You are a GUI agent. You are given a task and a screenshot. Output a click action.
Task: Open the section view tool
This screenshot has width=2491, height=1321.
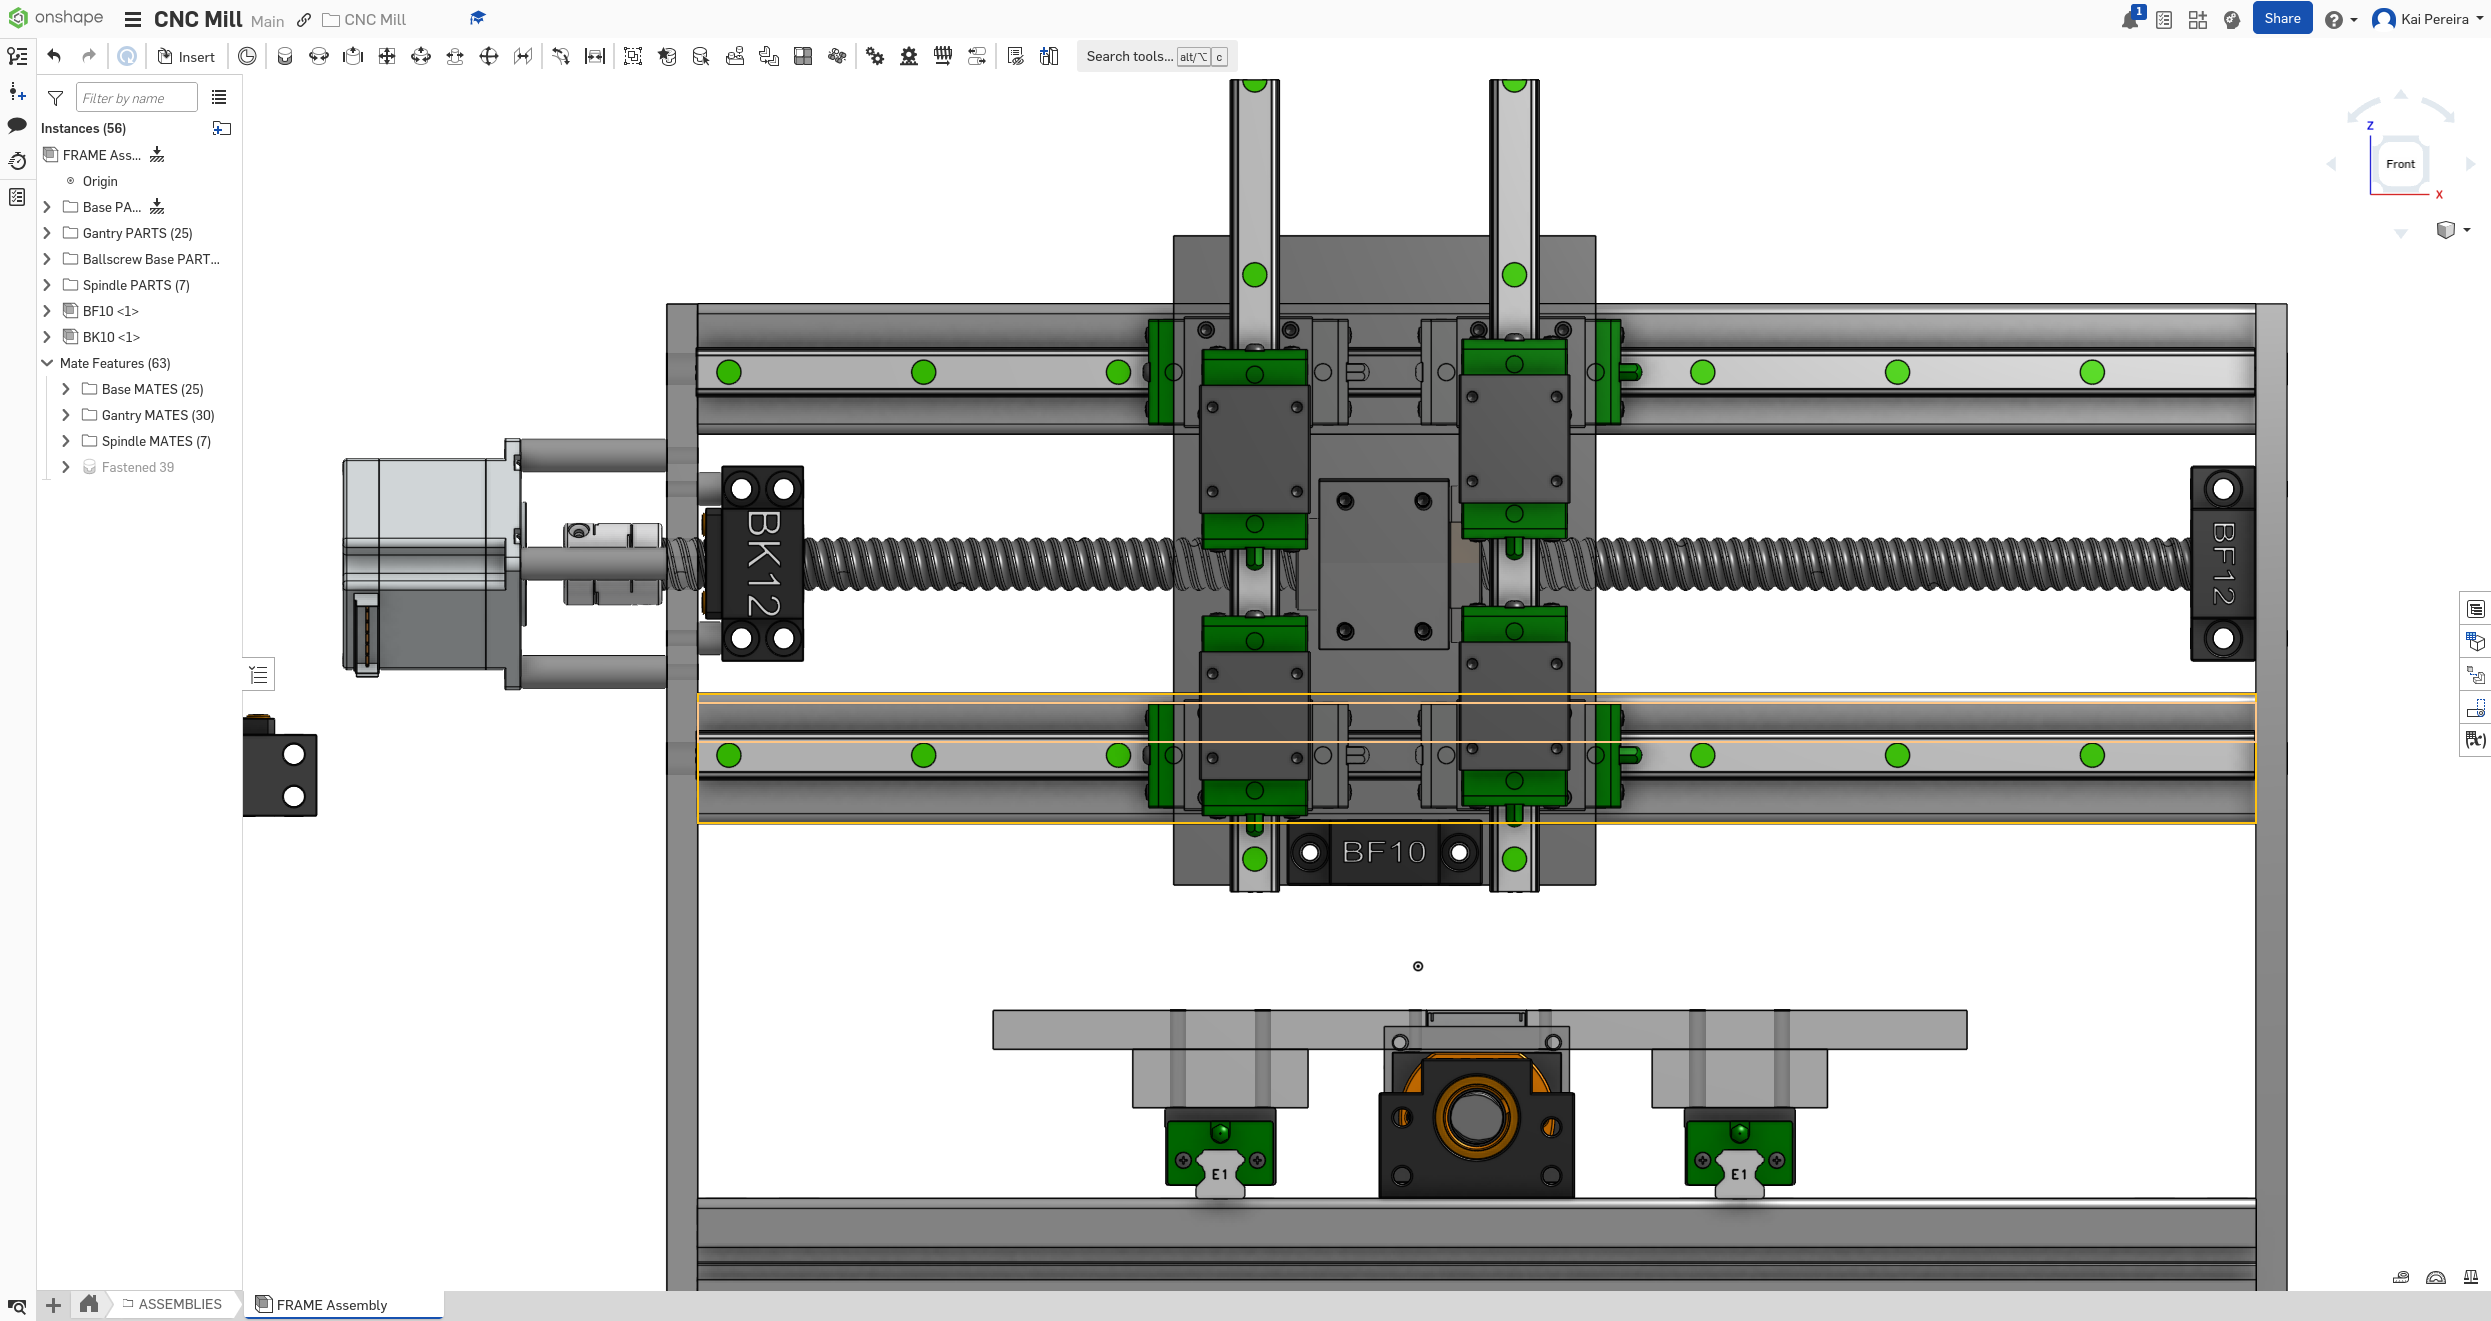pyautogui.click(x=803, y=56)
